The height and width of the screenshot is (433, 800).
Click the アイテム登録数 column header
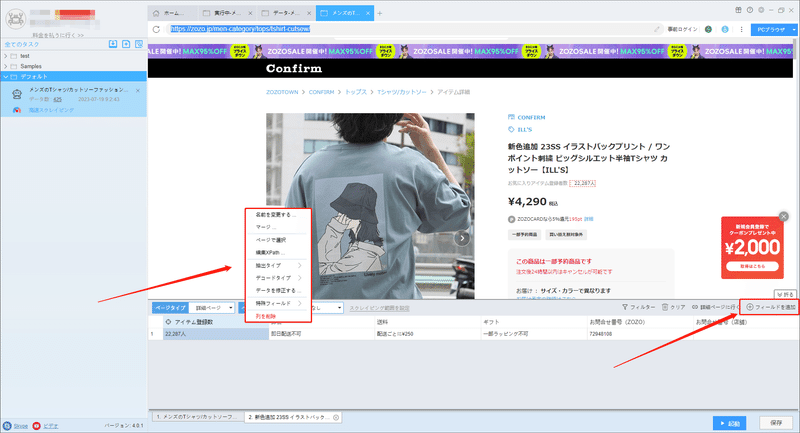click(216, 322)
